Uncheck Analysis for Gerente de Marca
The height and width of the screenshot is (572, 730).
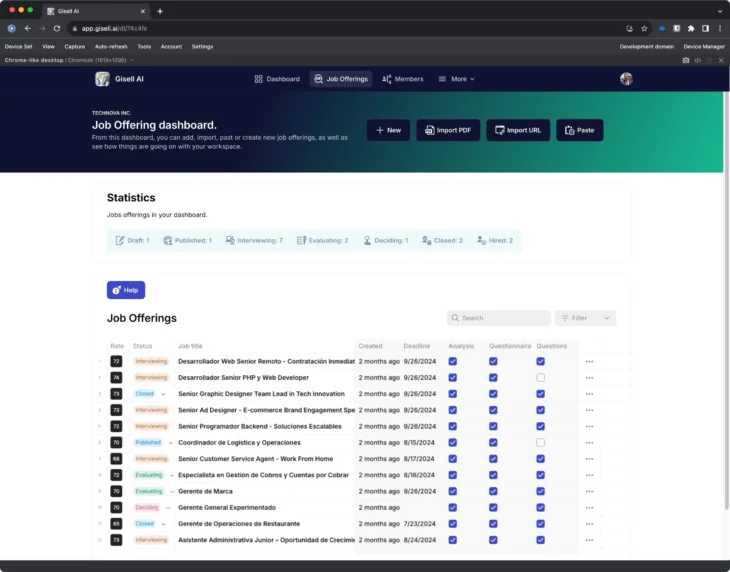click(x=453, y=491)
